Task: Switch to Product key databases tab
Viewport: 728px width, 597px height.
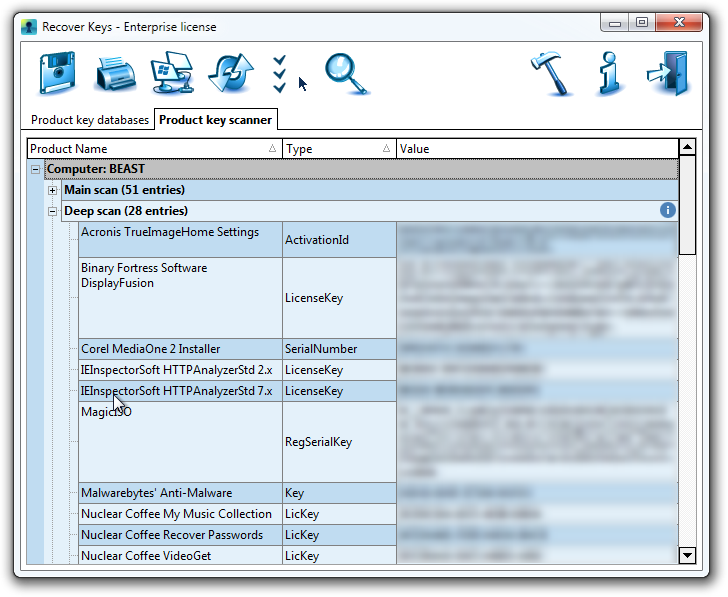Action: (90, 120)
